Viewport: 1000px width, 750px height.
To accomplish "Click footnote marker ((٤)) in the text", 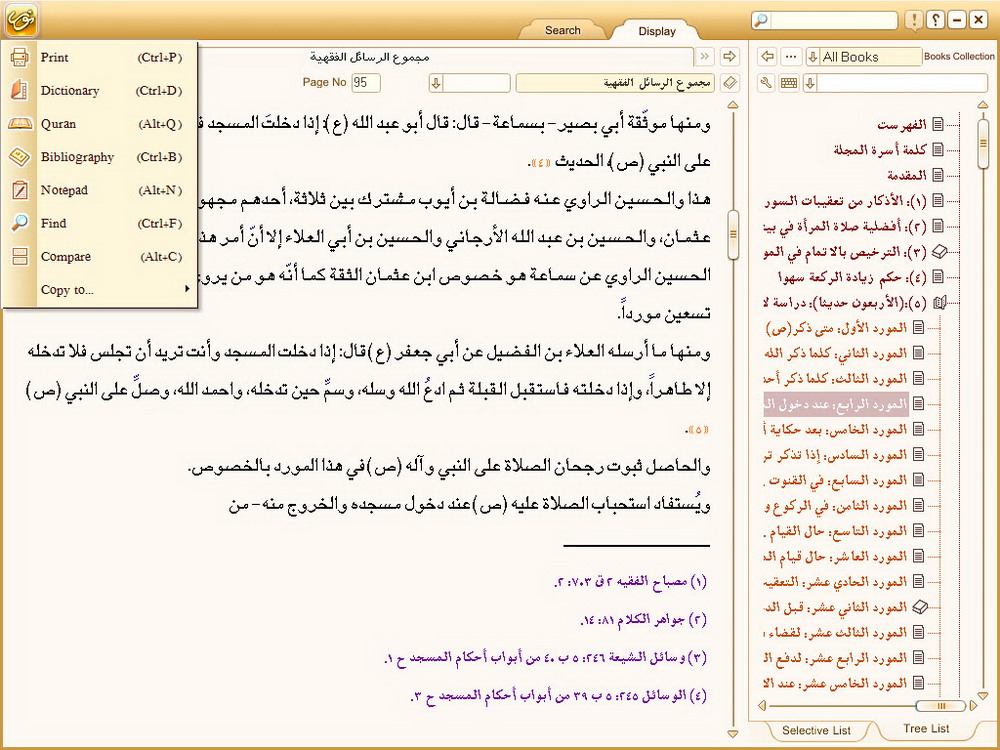I will [539, 163].
